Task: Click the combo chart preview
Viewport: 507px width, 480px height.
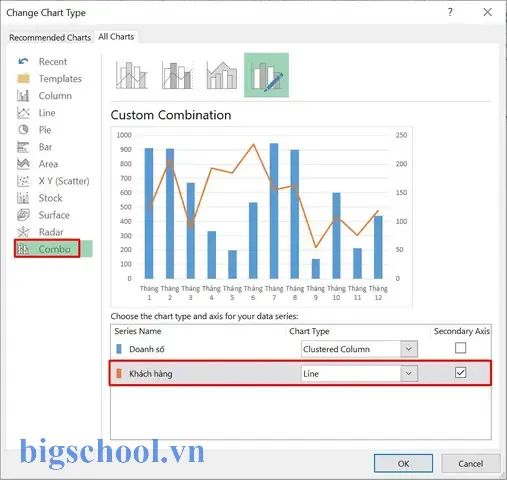Action: [x=262, y=217]
